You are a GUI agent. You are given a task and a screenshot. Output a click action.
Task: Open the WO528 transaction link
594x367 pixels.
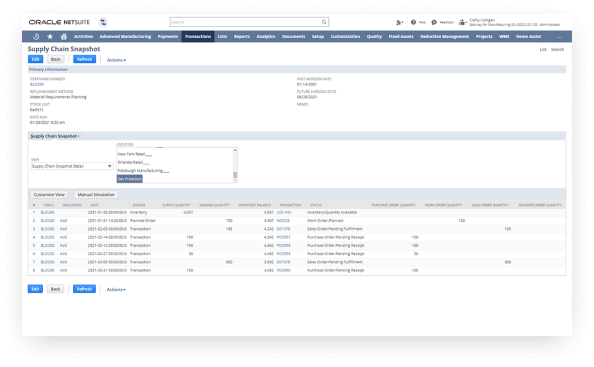[283, 221]
